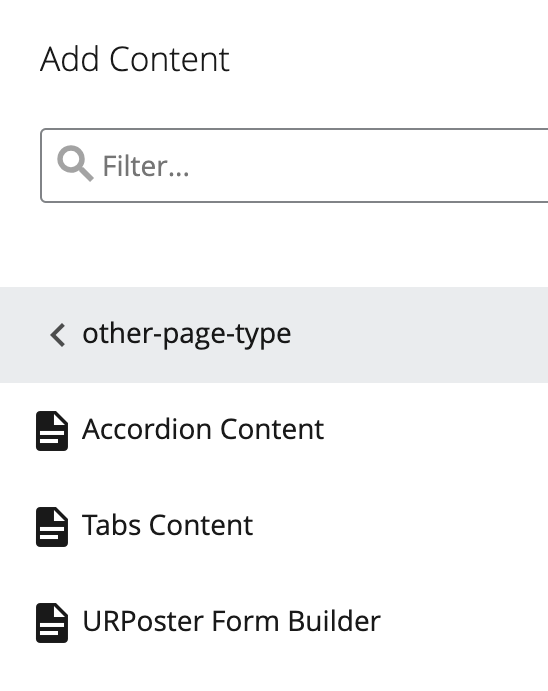The height and width of the screenshot is (691, 548).
Task: Click the Accordion Content document icon
Action: [x=52, y=431]
